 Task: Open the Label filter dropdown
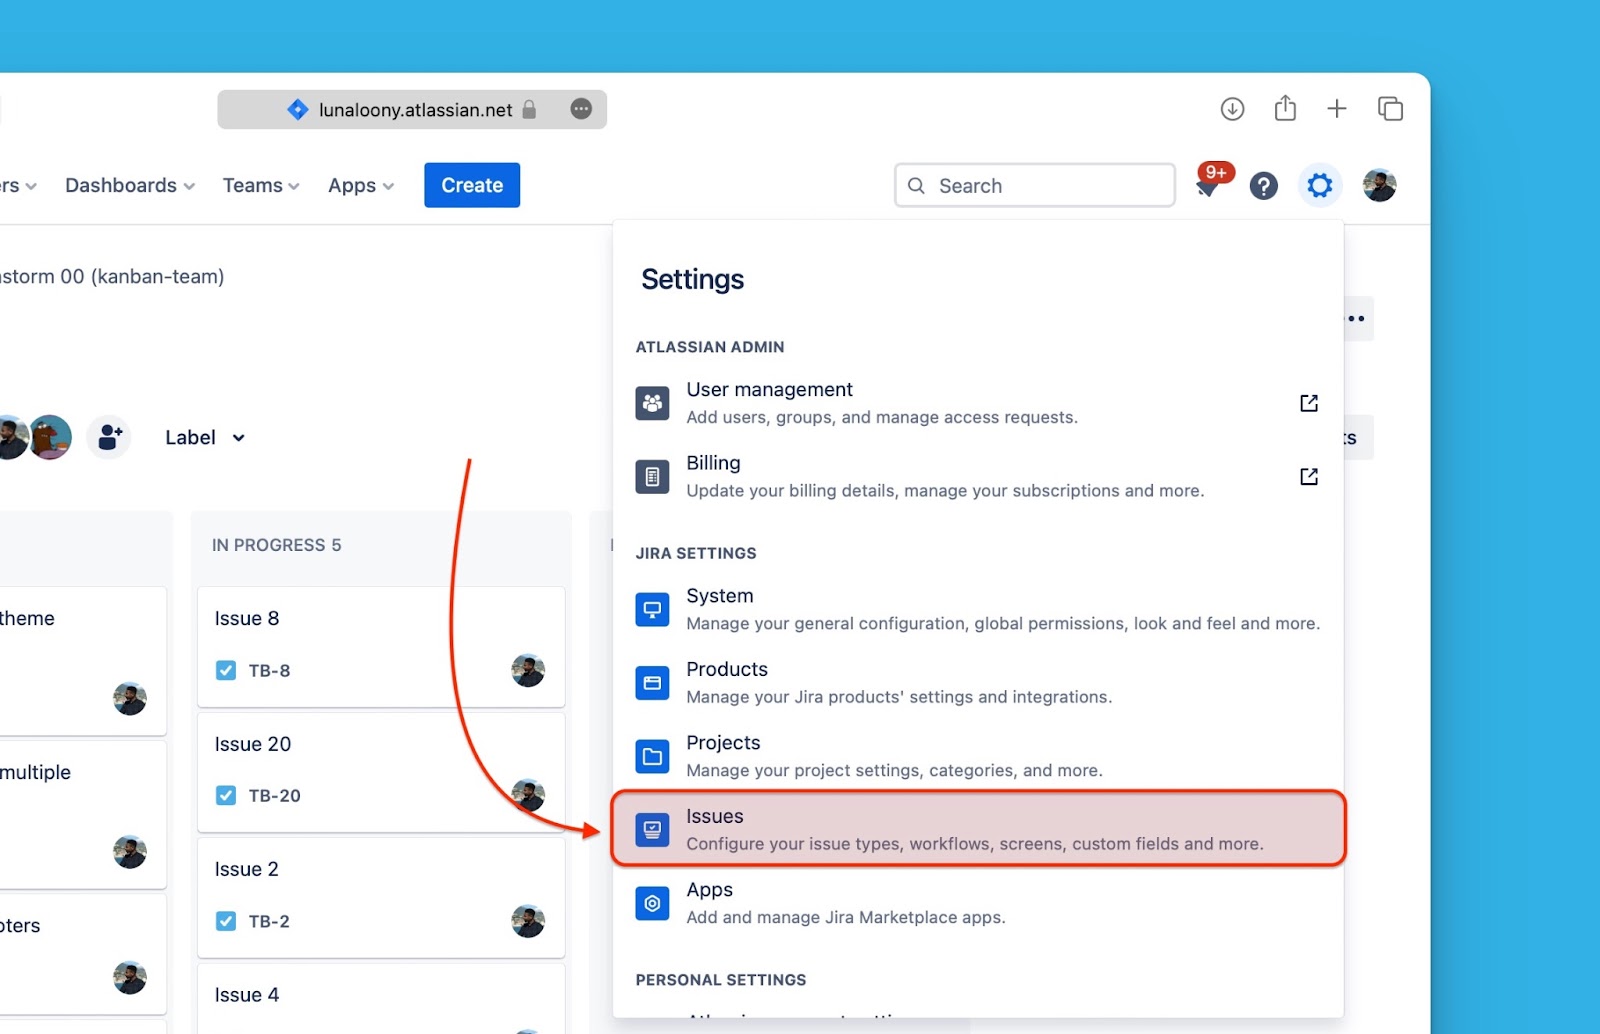tap(204, 437)
